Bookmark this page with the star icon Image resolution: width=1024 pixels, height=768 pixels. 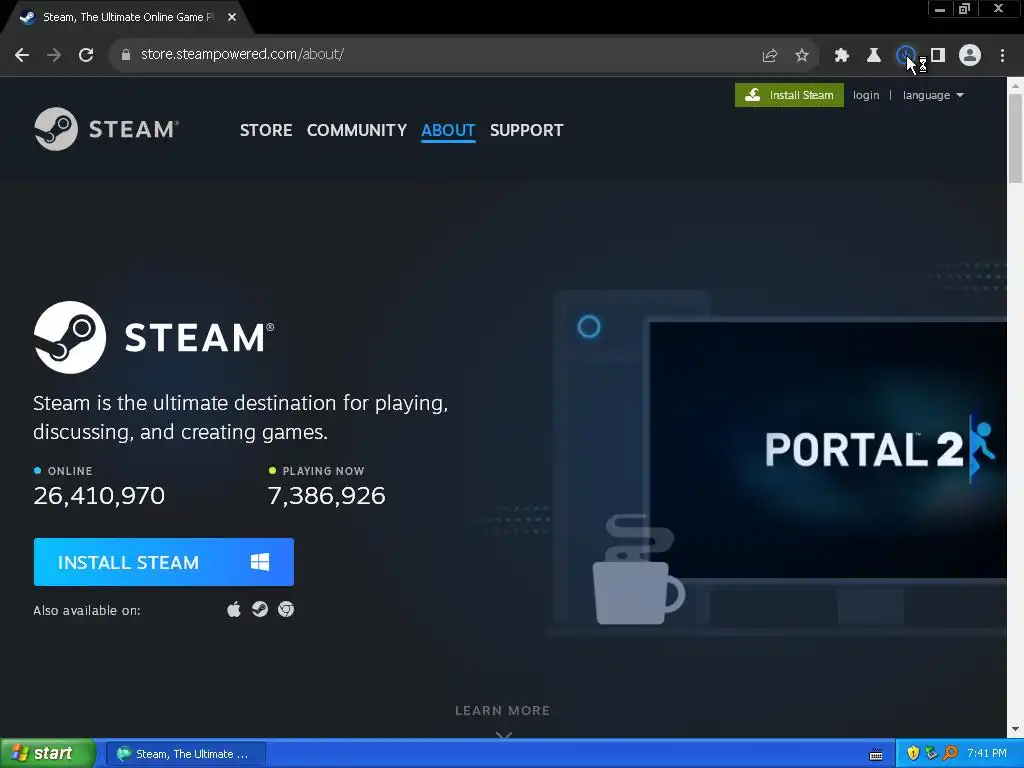[802, 56]
